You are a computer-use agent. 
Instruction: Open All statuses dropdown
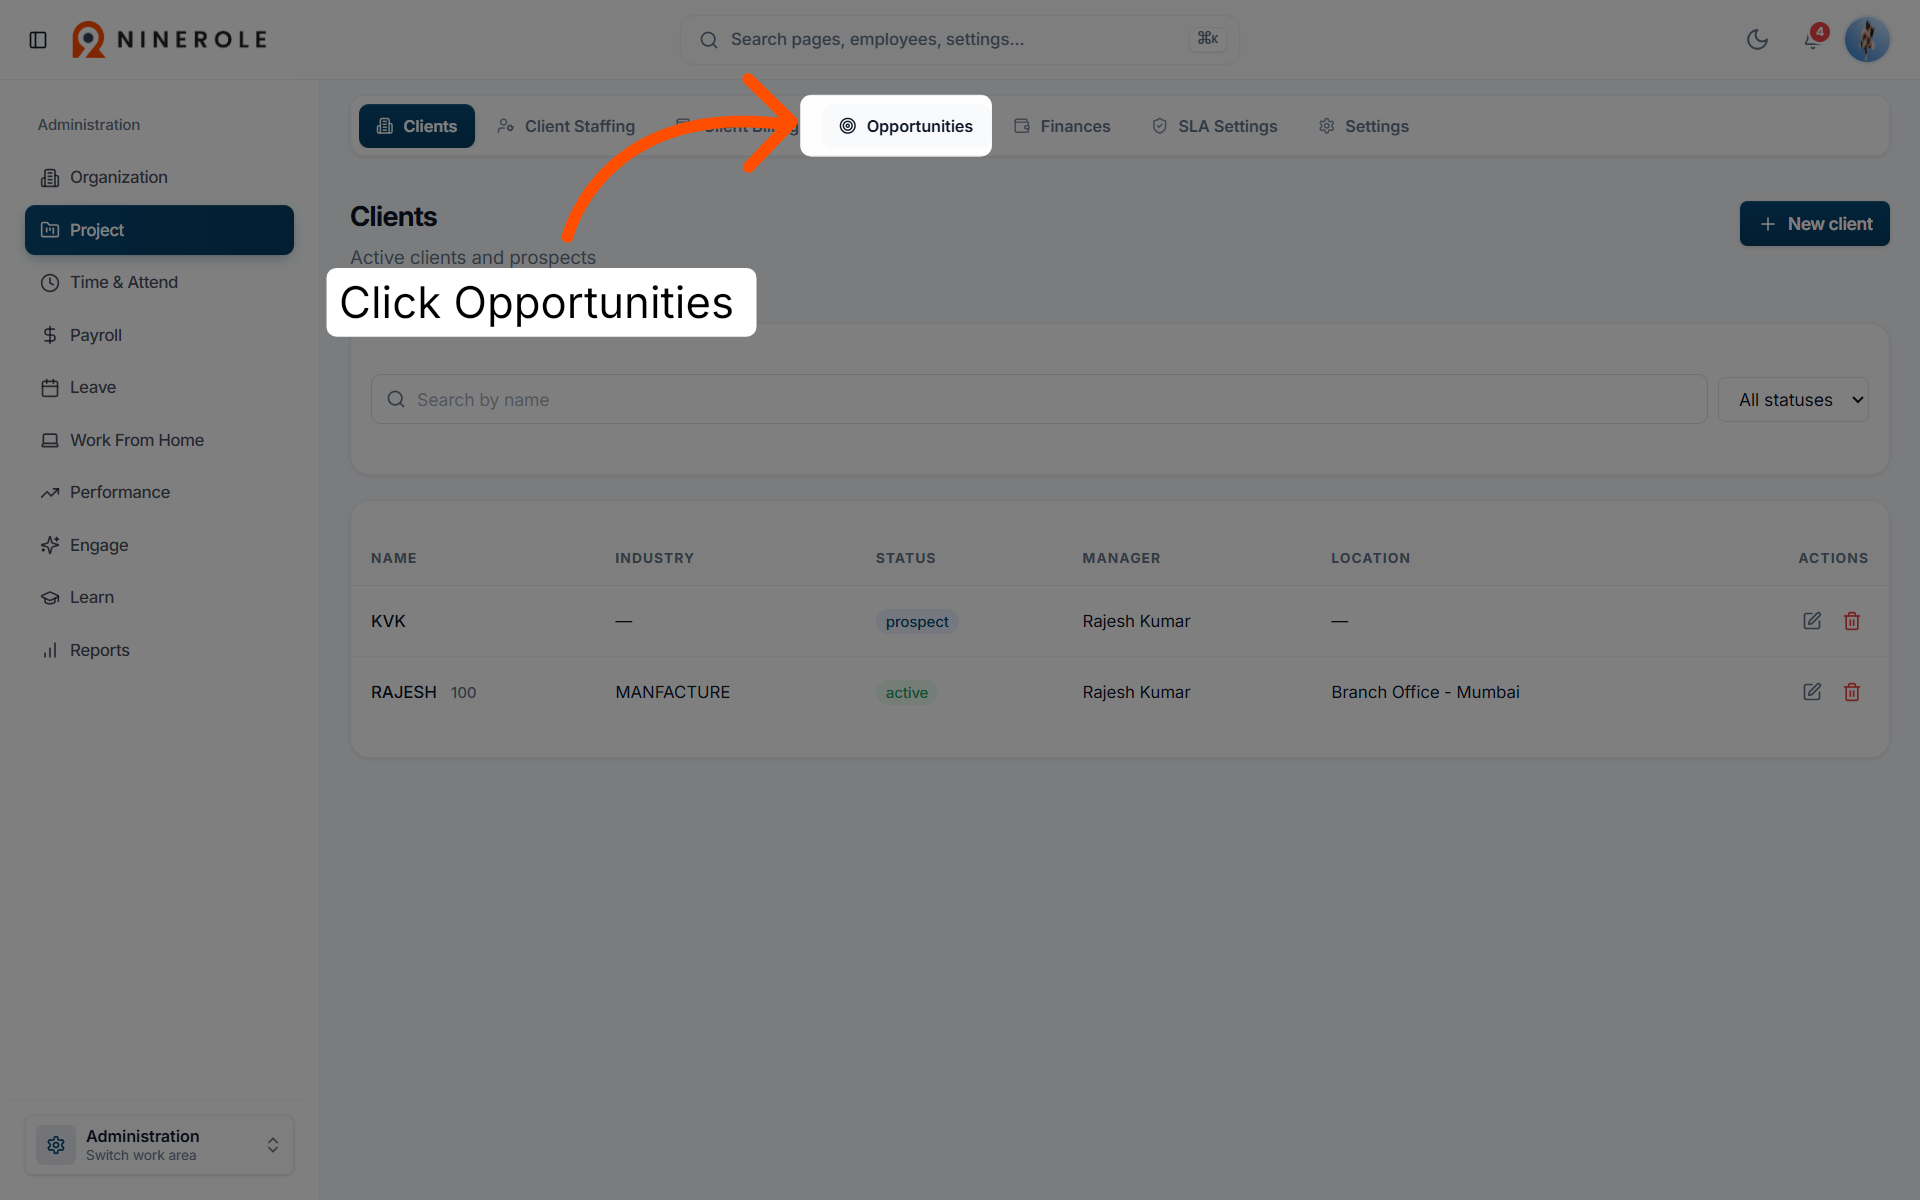click(1793, 400)
